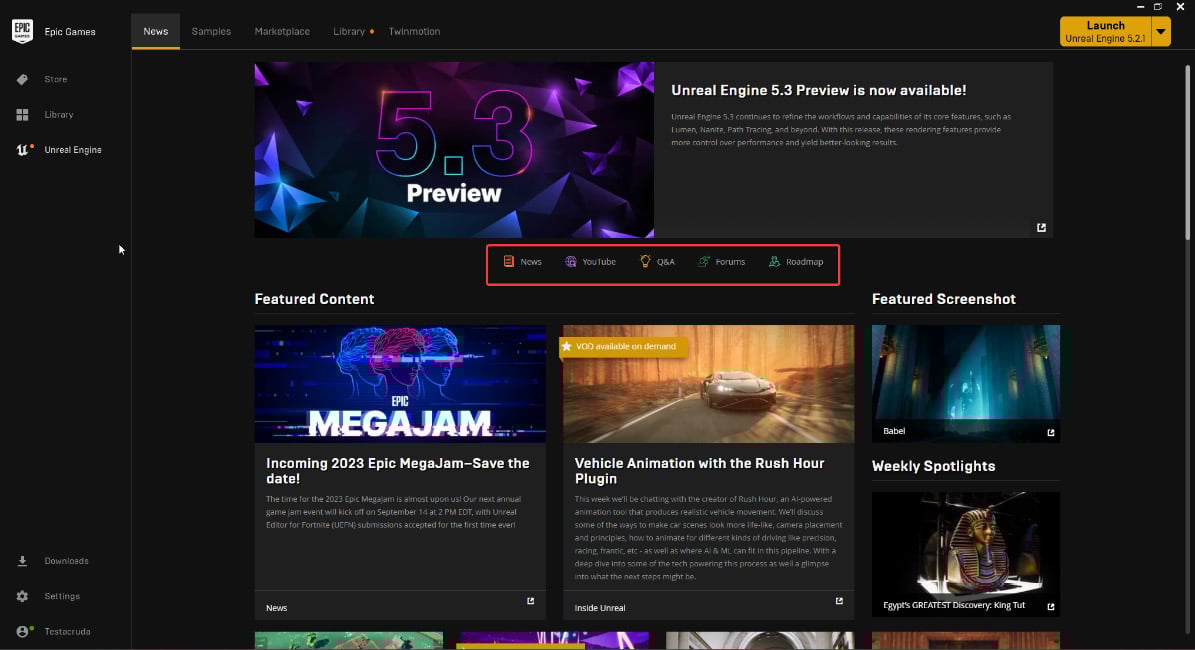Click the star icon on VOD badge

coord(566,347)
